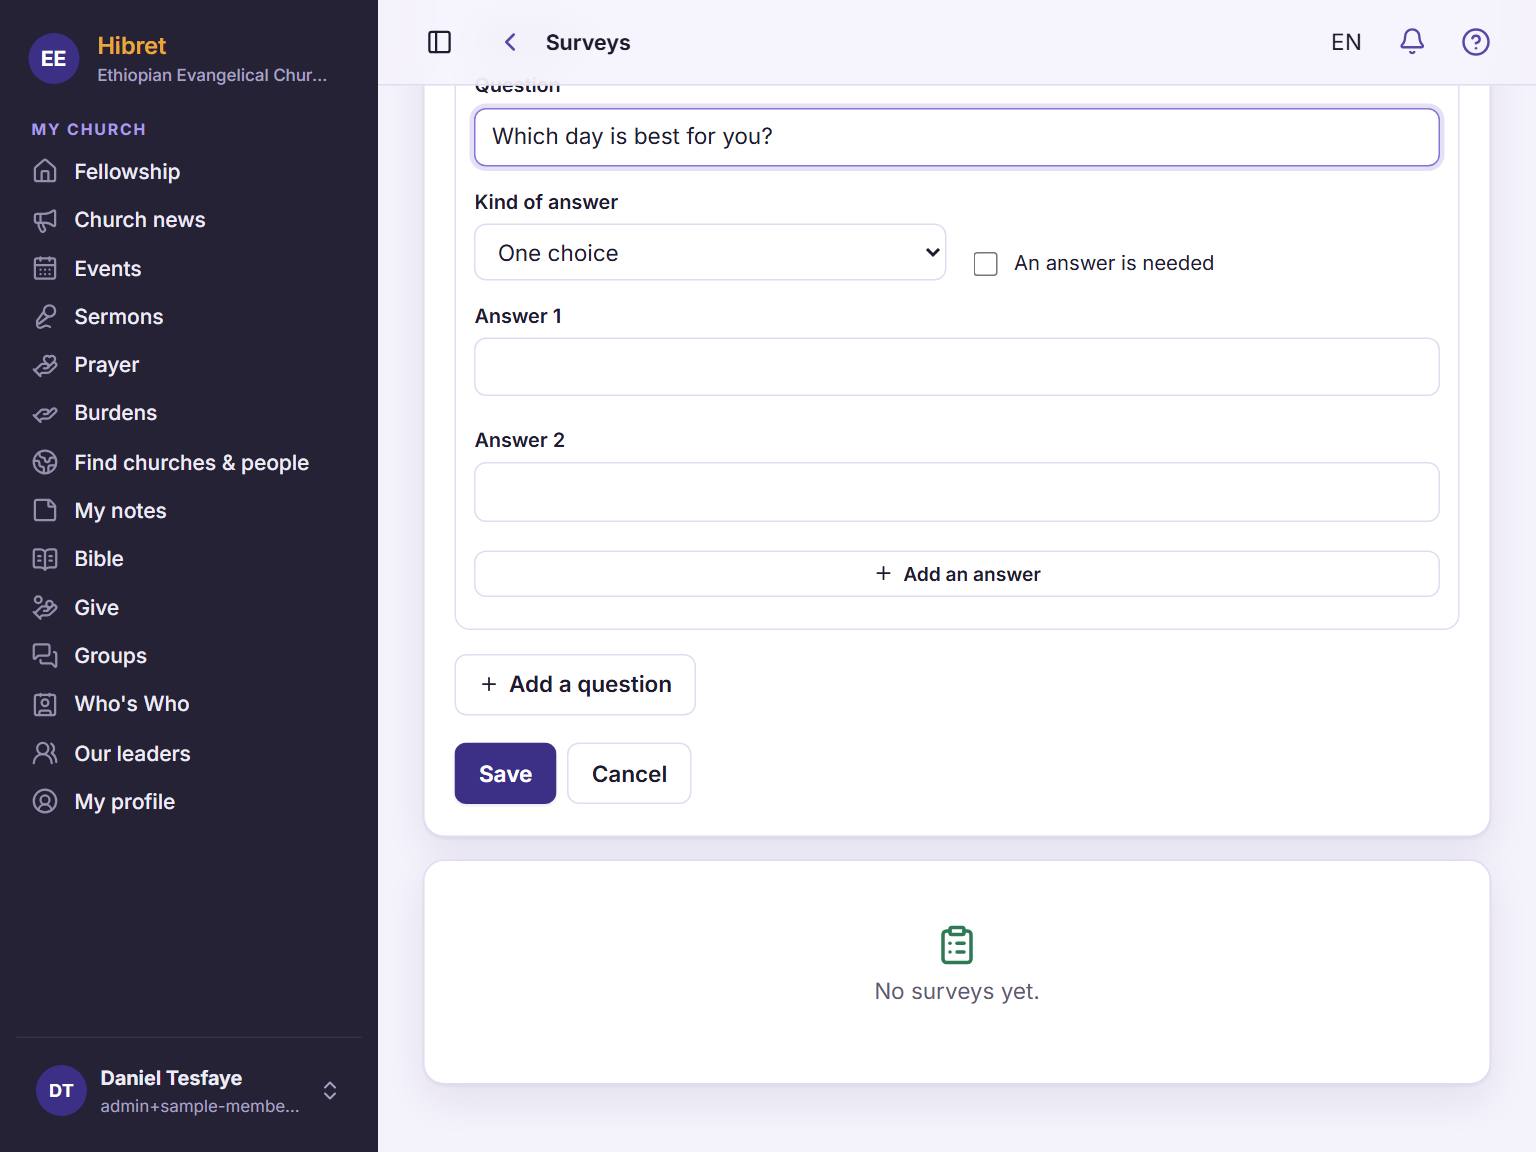The width and height of the screenshot is (1536, 1152).
Task: Click the Question text field
Action: click(957, 137)
